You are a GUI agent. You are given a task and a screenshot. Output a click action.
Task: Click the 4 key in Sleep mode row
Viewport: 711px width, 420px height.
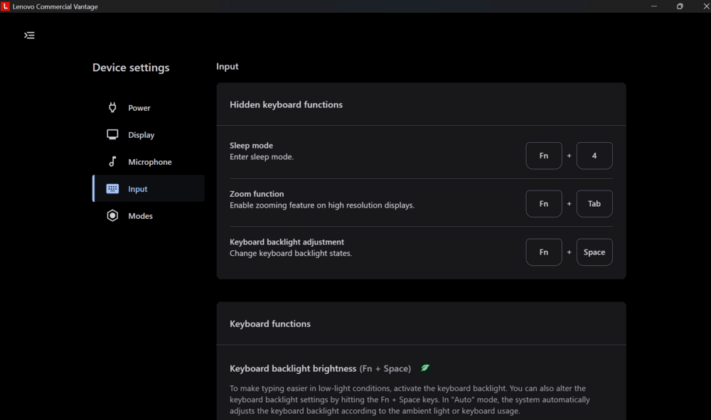(594, 156)
